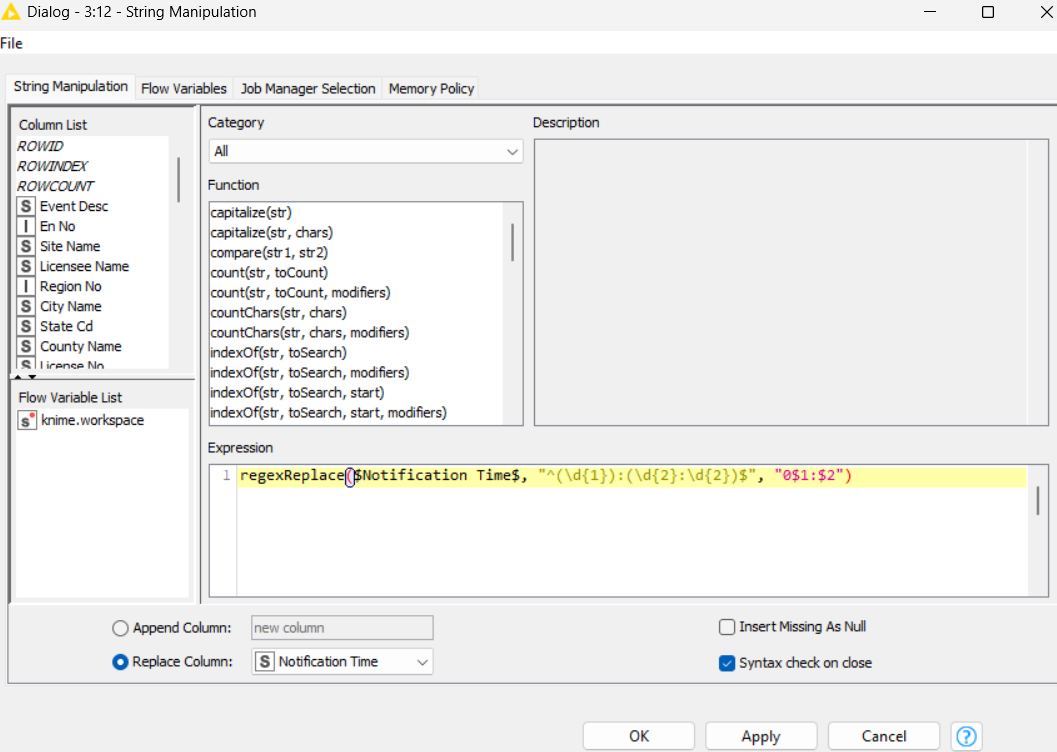Click the string icon for County Name

click(27, 346)
